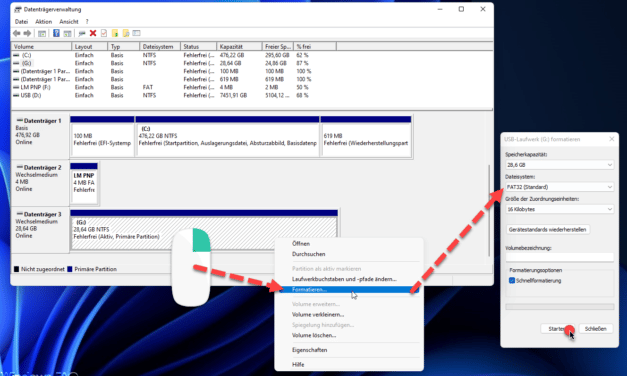Click the Volumebezeichnung text field
627x376 pixels.
coord(559,257)
